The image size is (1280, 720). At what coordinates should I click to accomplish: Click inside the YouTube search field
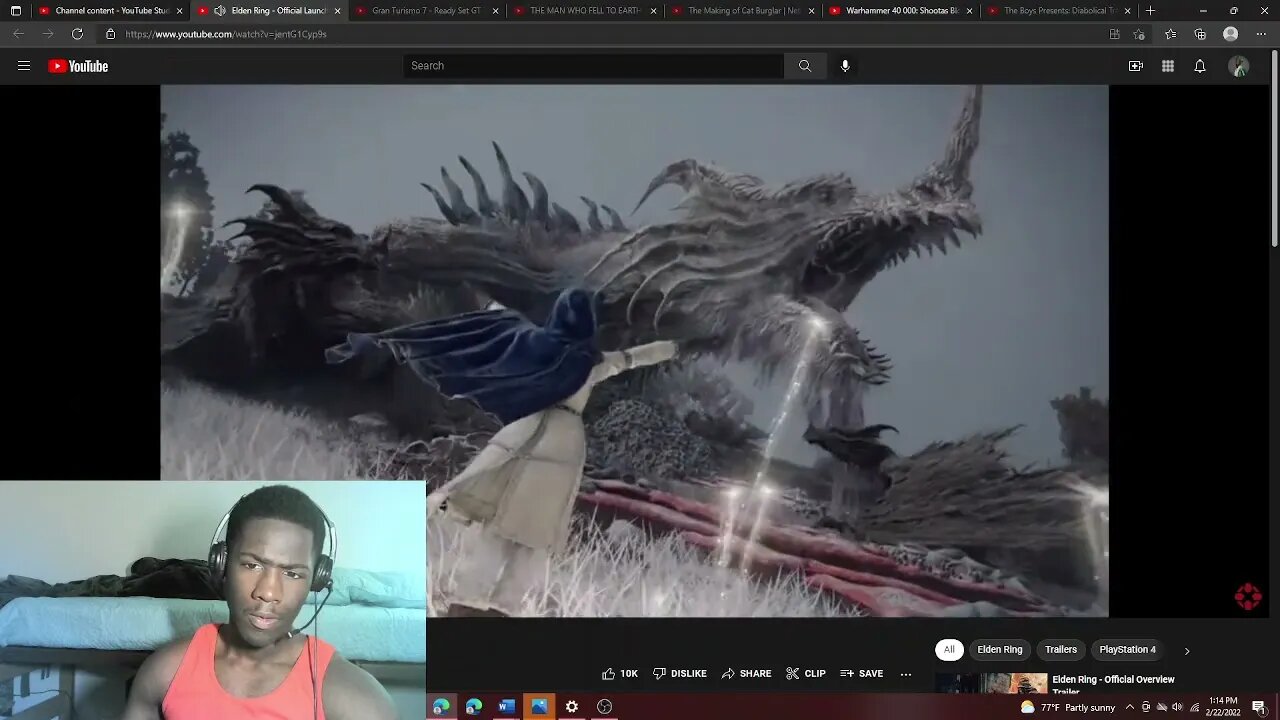coord(594,66)
